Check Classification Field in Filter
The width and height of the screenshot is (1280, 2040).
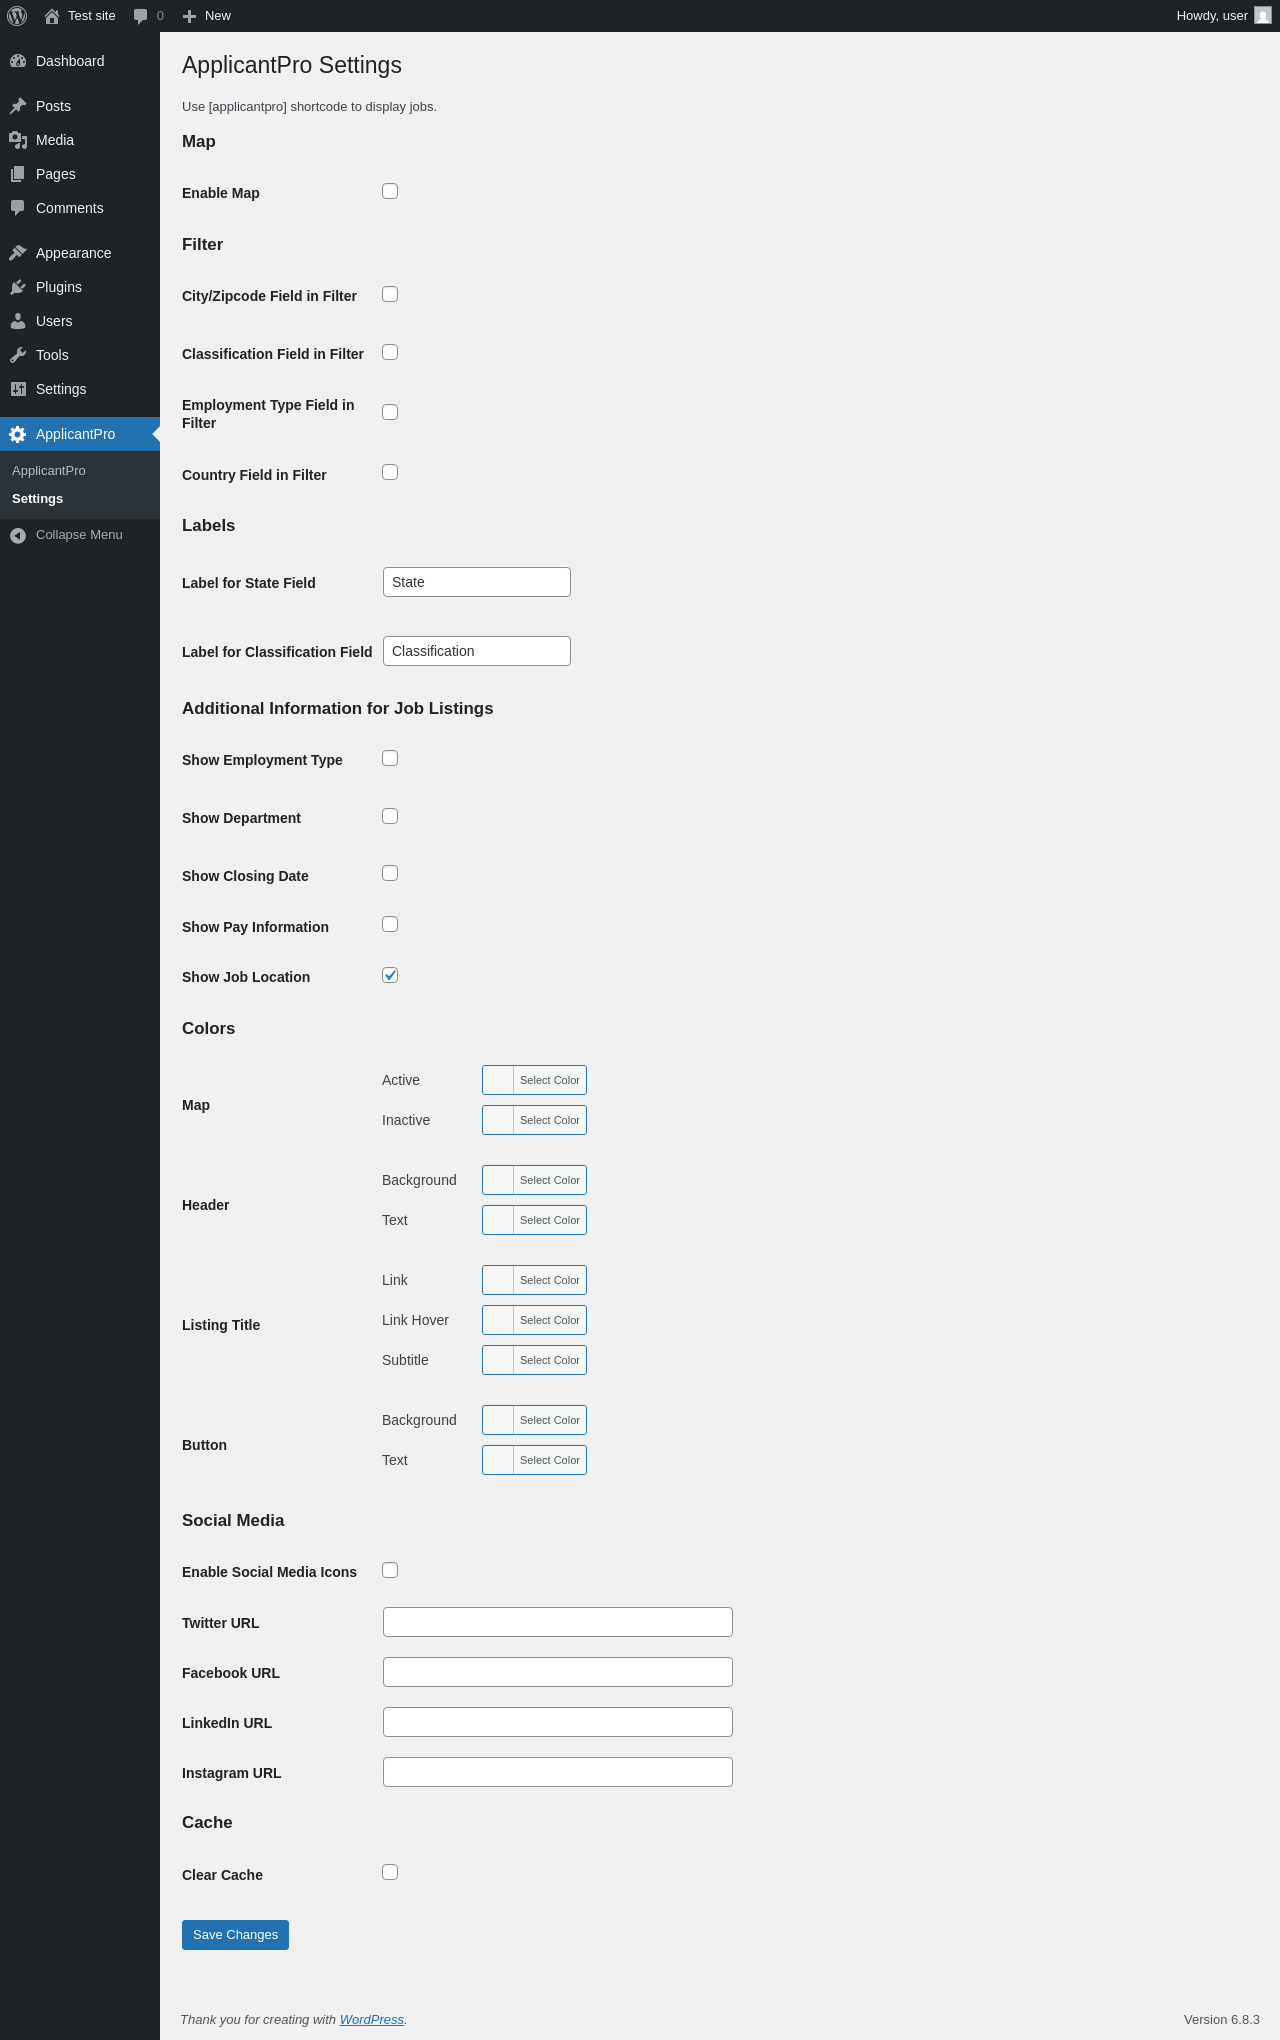click(390, 352)
